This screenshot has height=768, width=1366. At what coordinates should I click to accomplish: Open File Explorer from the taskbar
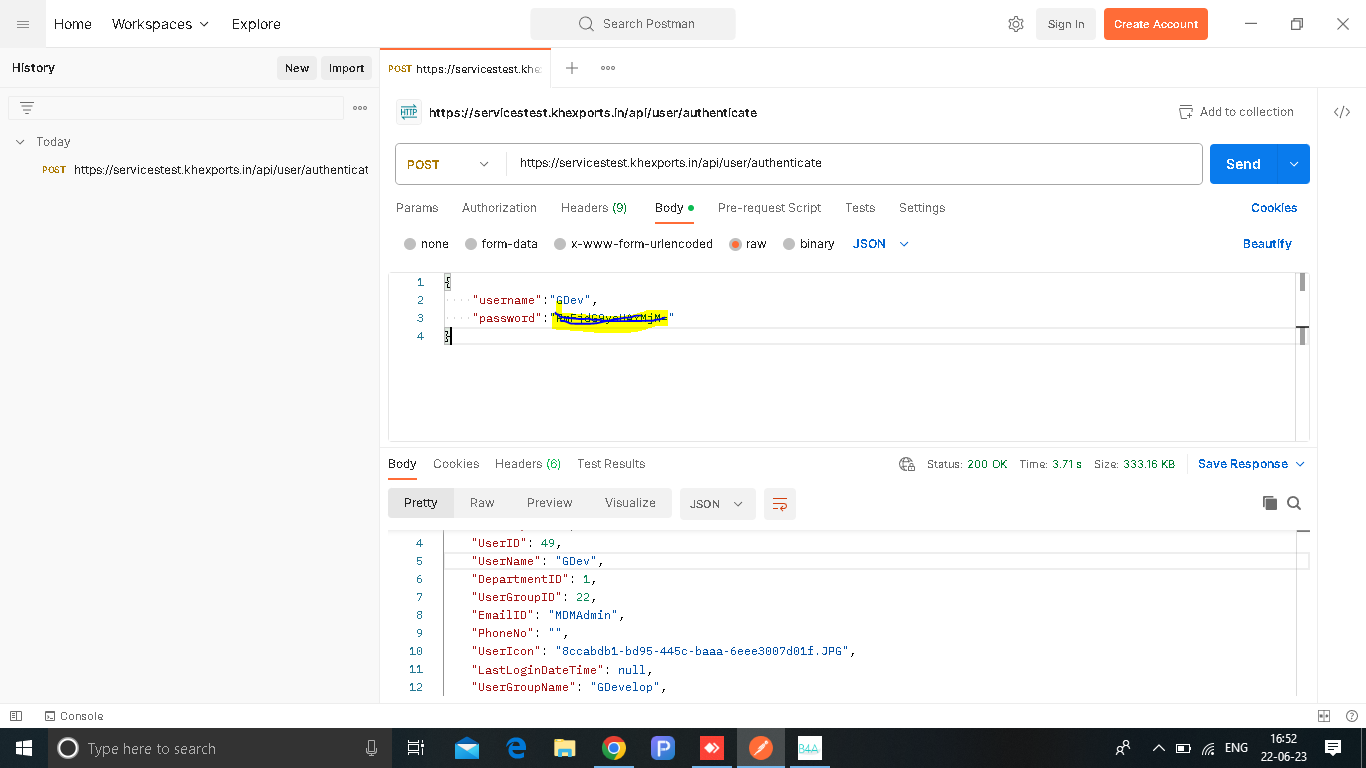pyautogui.click(x=565, y=748)
